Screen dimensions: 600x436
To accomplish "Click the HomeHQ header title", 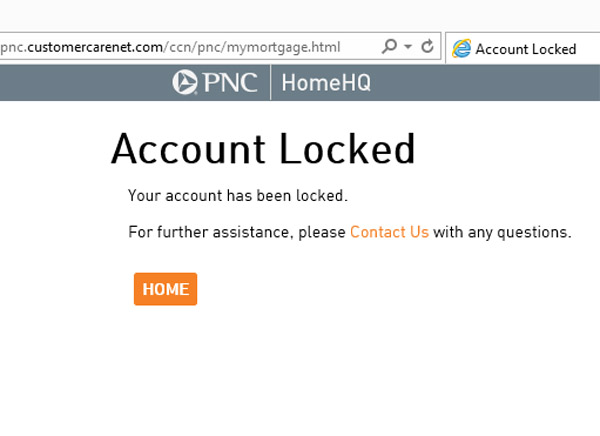I will tap(326, 83).
